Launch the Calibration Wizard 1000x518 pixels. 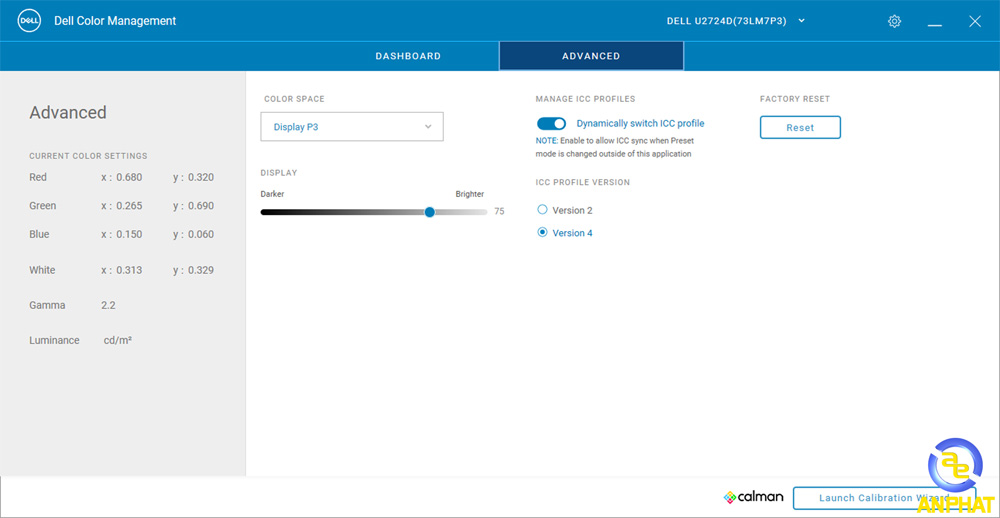pos(884,498)
